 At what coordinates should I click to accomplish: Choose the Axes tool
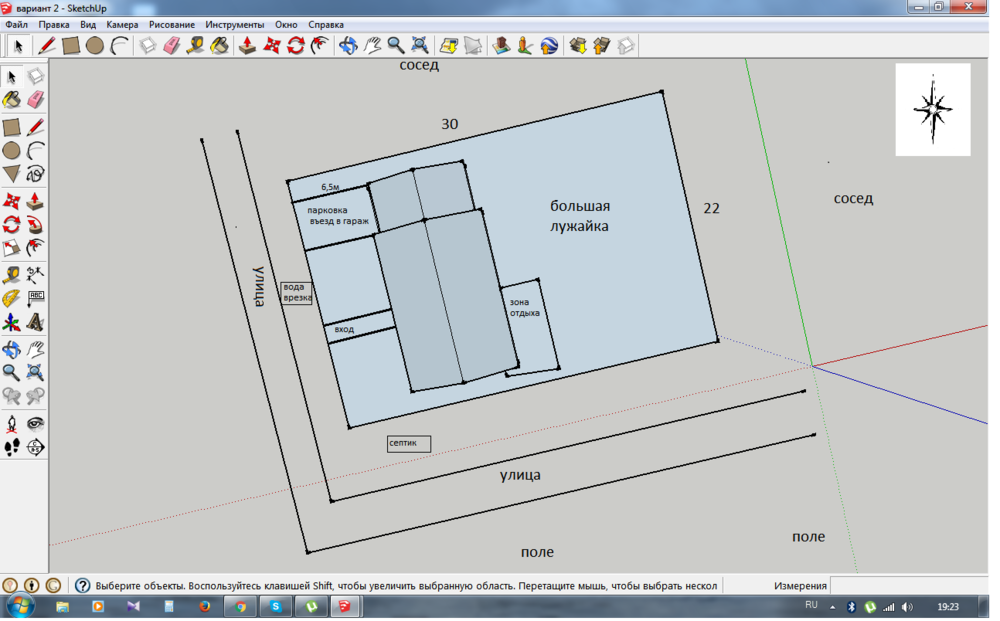pyautogui.click(x=11, y=323)
